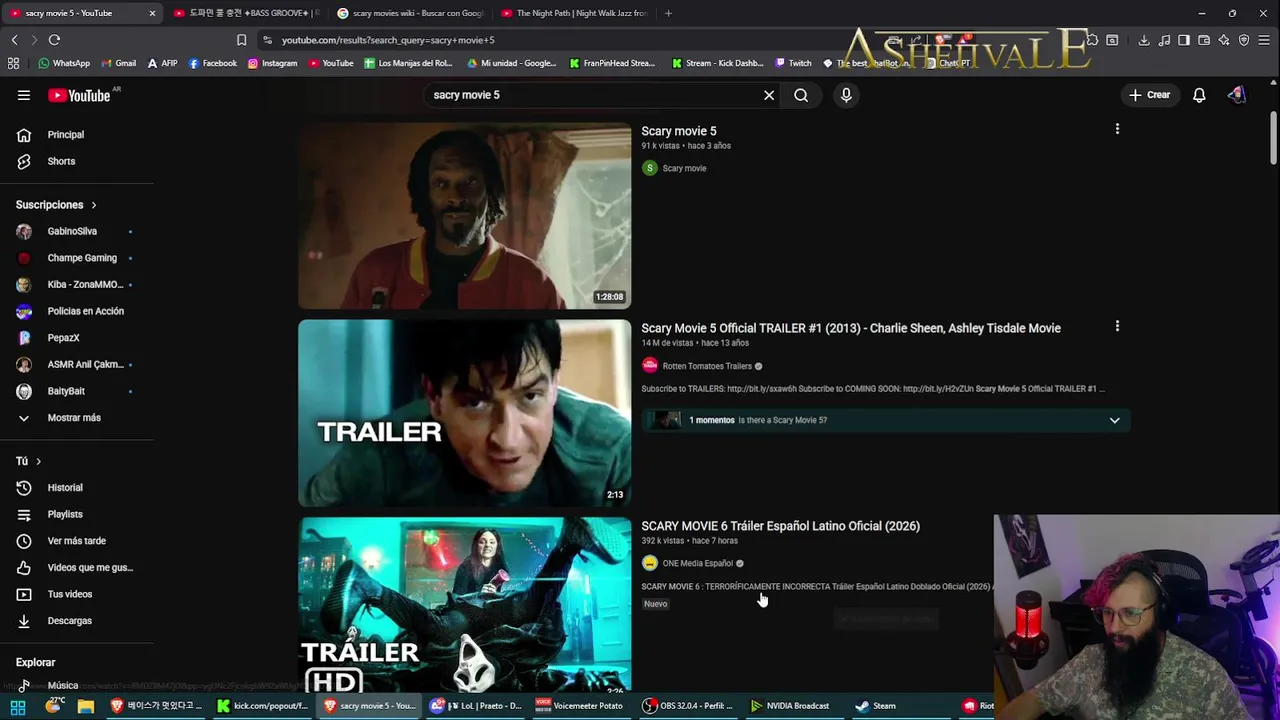Open options for Scary movie 5 video
Image resolution: width=1280 pixels, height=720 pixels.
click(1117, 129)
